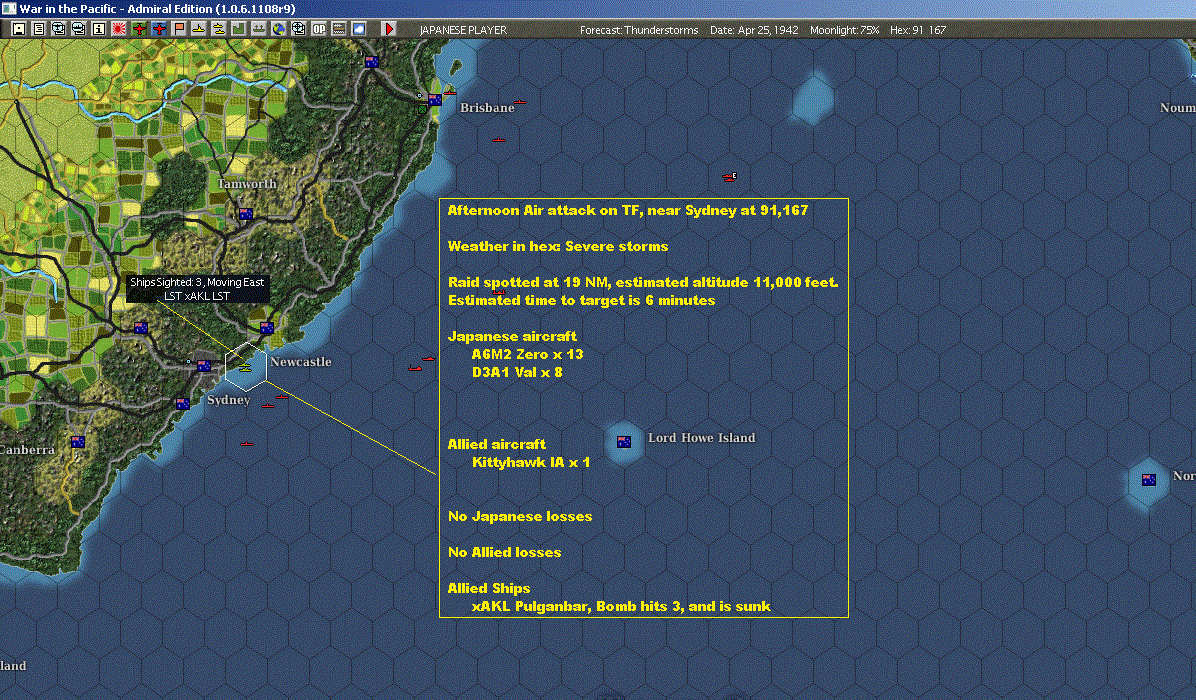The width and height of the screenshot is (1196, 700).
Task: Click the Japanese rising sun flag icon
Action: click(x=119, y=29)
